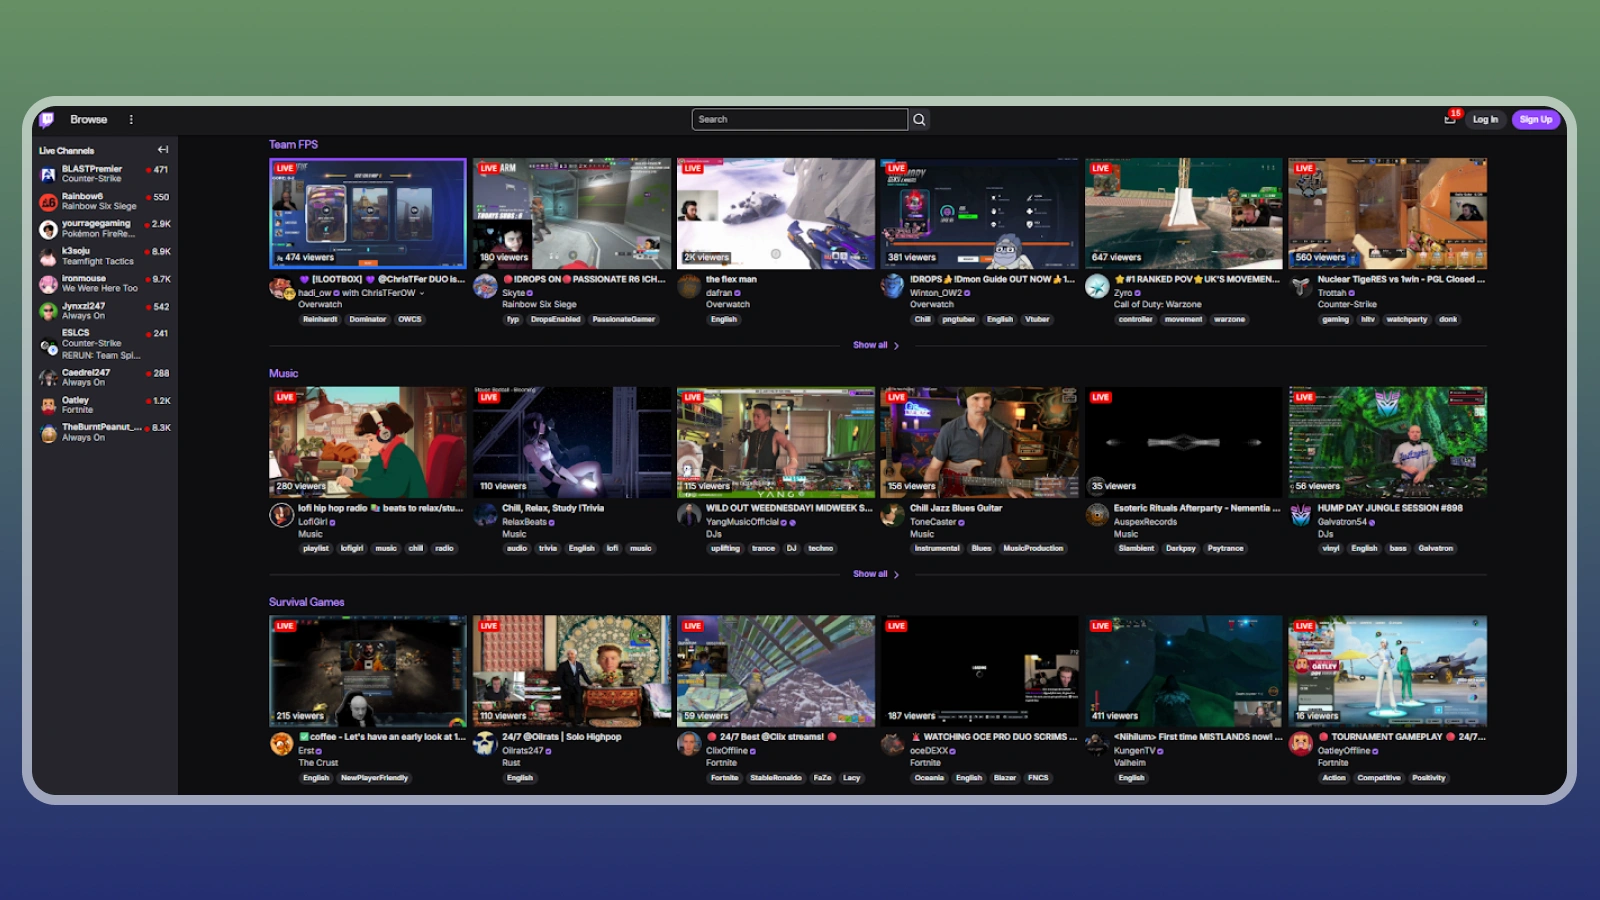Open the Esoteric Rituals Afterparty stream title
The height and width of the screenshot is (900, 1600).
pos(1197,509)
